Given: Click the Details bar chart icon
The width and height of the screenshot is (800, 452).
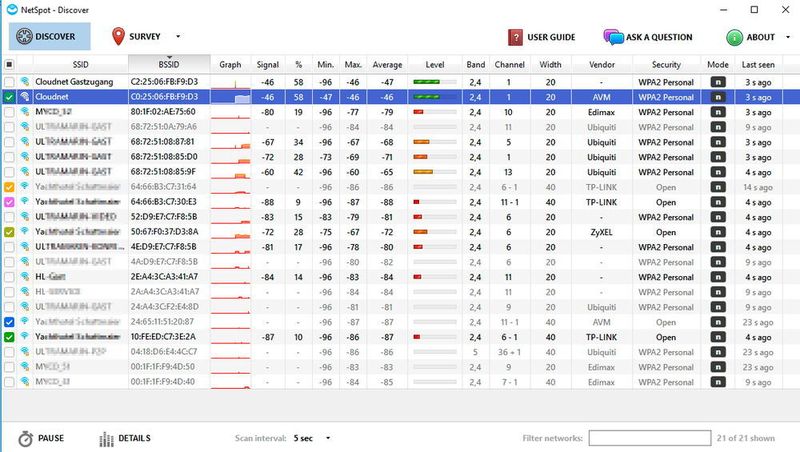Looking at the screenshot, I should tap(107, 439).
